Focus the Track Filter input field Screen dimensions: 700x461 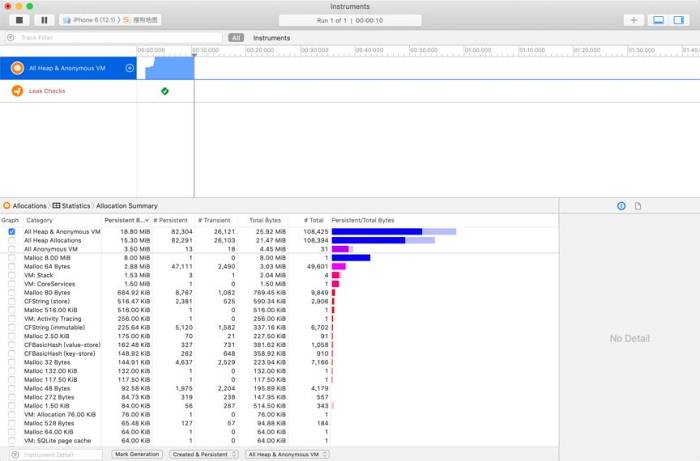point(120,37)
